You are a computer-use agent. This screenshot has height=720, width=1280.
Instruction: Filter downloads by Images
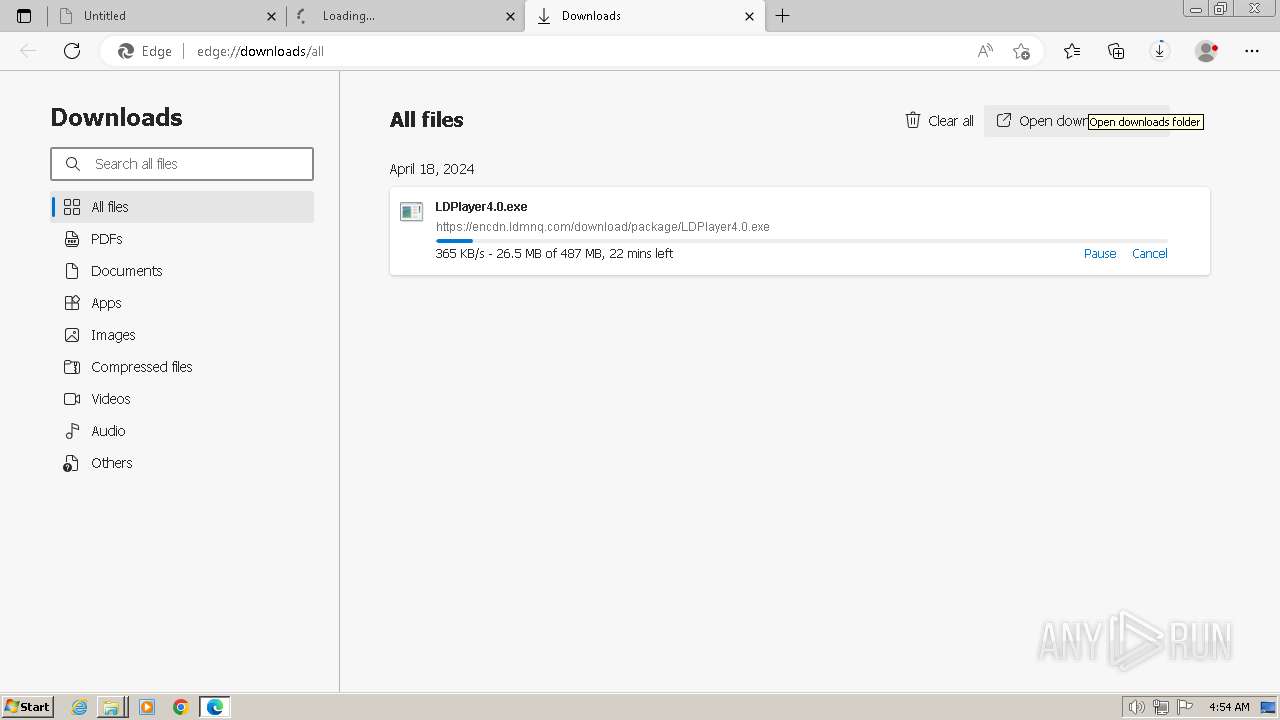(182, 335)
